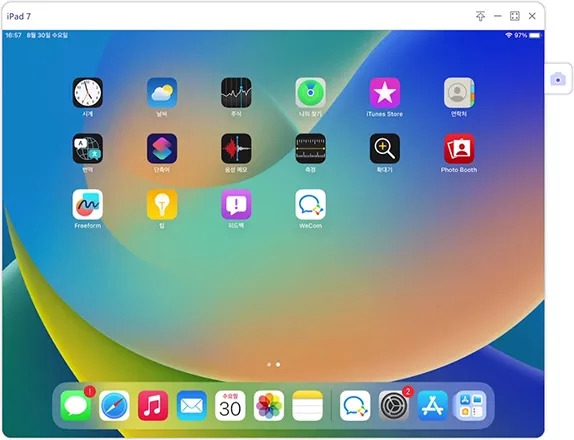The image size is (574, 440).
Task: Open the Tips app lightbulb icon
Action: click(162, 205)
